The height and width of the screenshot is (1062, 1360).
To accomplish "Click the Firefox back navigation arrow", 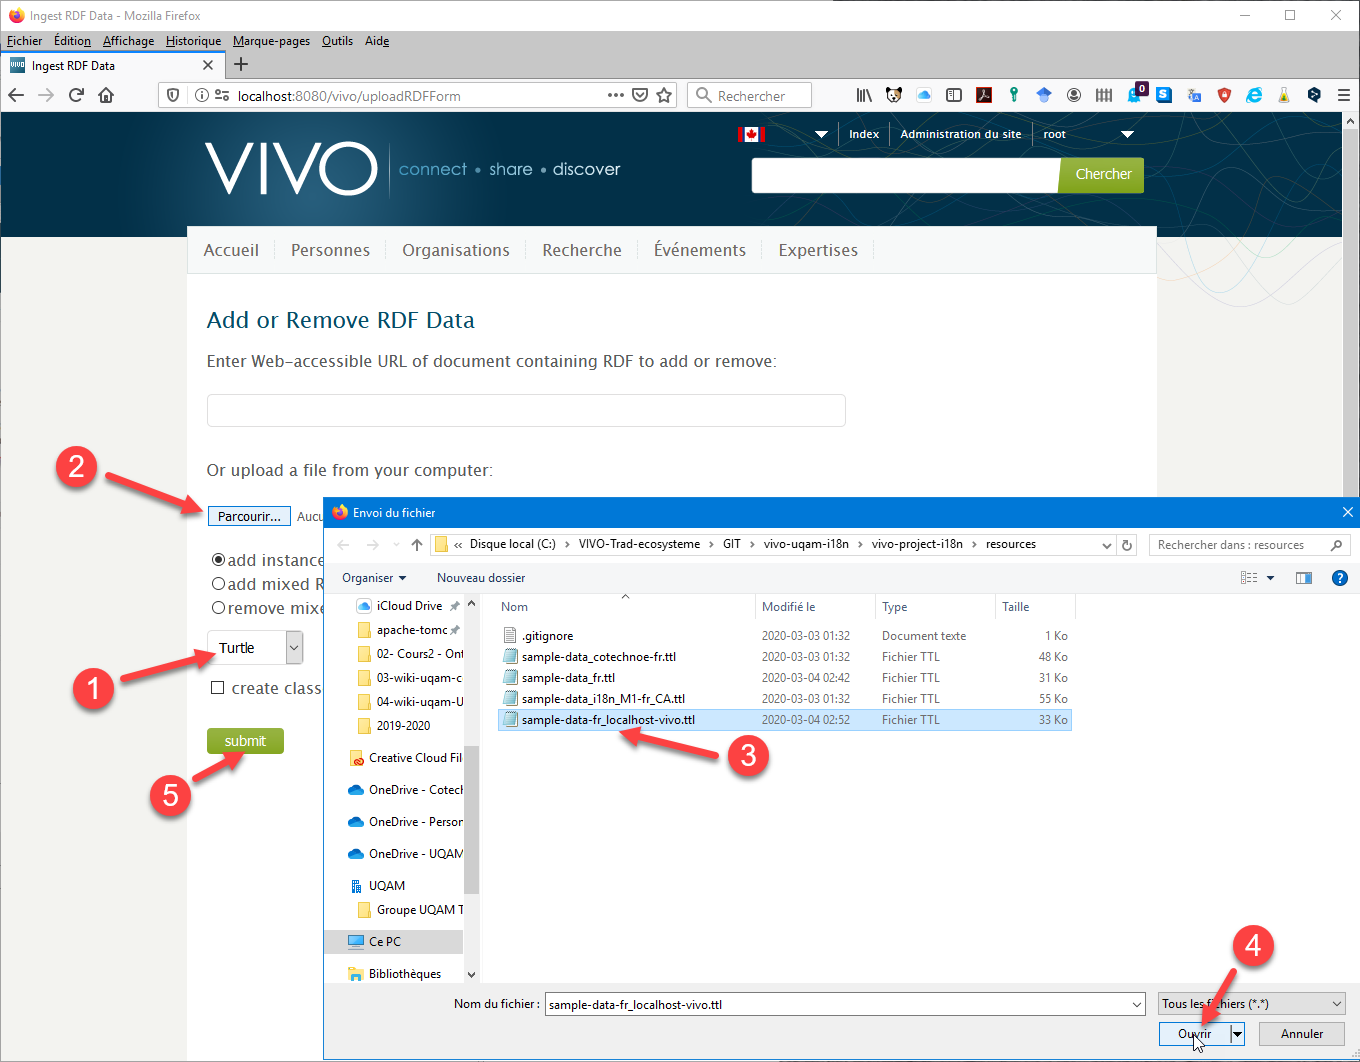I will 16,95.
